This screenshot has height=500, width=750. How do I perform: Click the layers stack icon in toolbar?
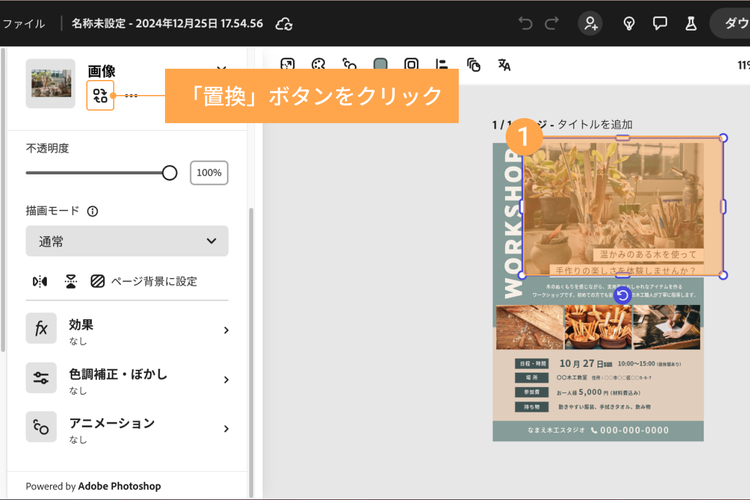tap(473, 65)
